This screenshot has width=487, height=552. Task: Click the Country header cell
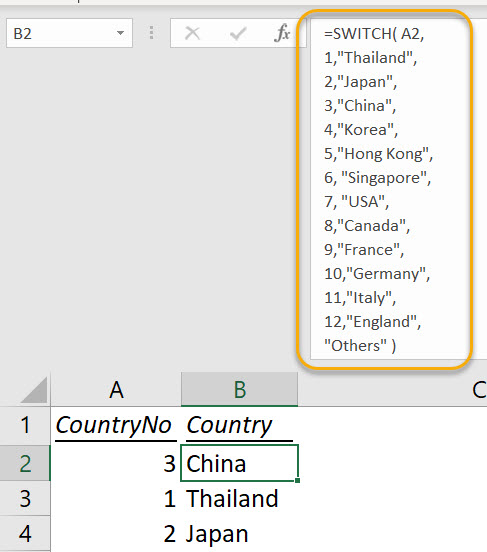[239, 426]
